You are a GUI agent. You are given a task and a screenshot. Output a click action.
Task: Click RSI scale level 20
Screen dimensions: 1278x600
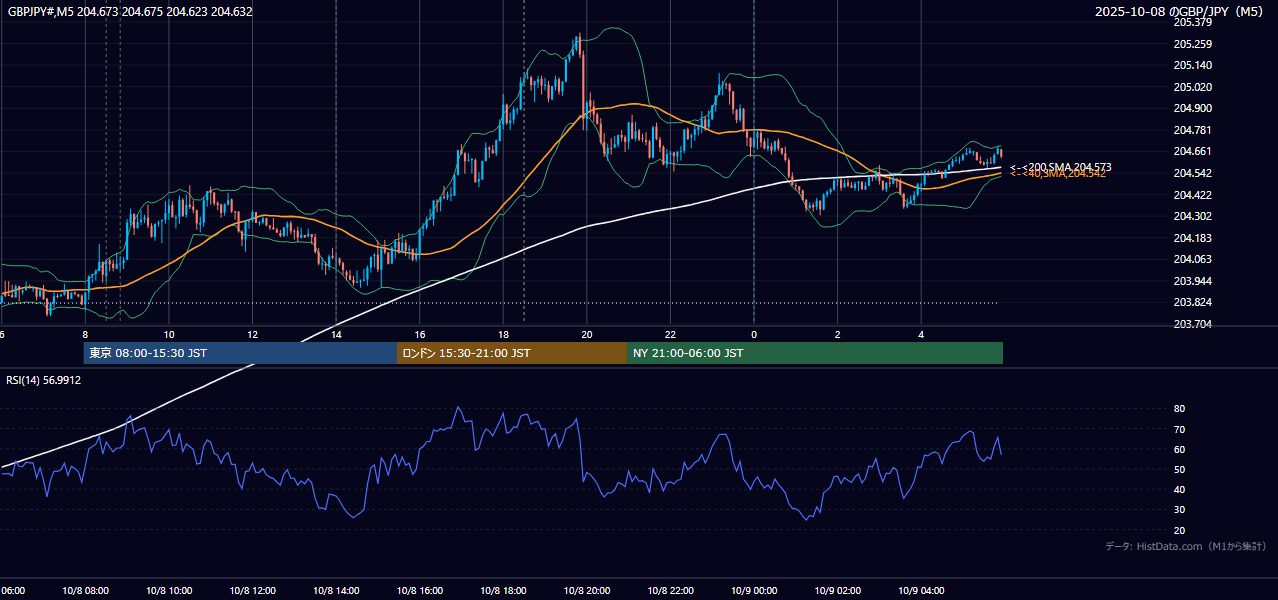(x=1179, y=530)
